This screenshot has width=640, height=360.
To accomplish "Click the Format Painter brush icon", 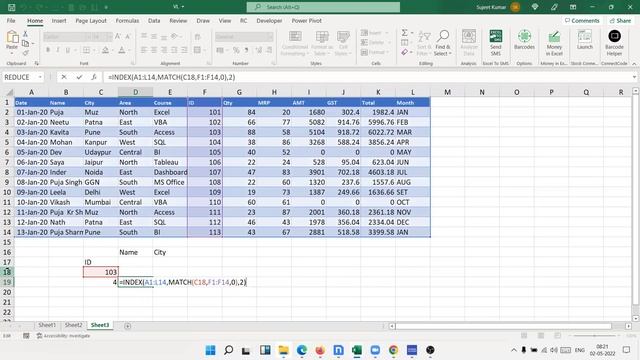I will (25, 52).
